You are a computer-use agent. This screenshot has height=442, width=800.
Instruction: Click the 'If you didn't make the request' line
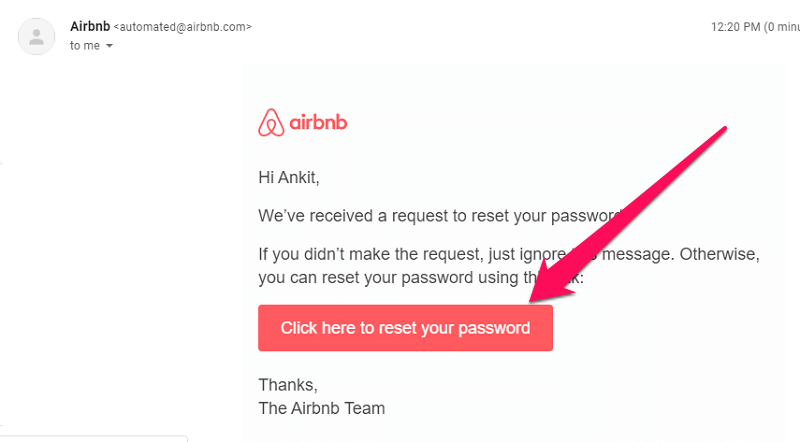pyautogui.click(x=509, y=254)
